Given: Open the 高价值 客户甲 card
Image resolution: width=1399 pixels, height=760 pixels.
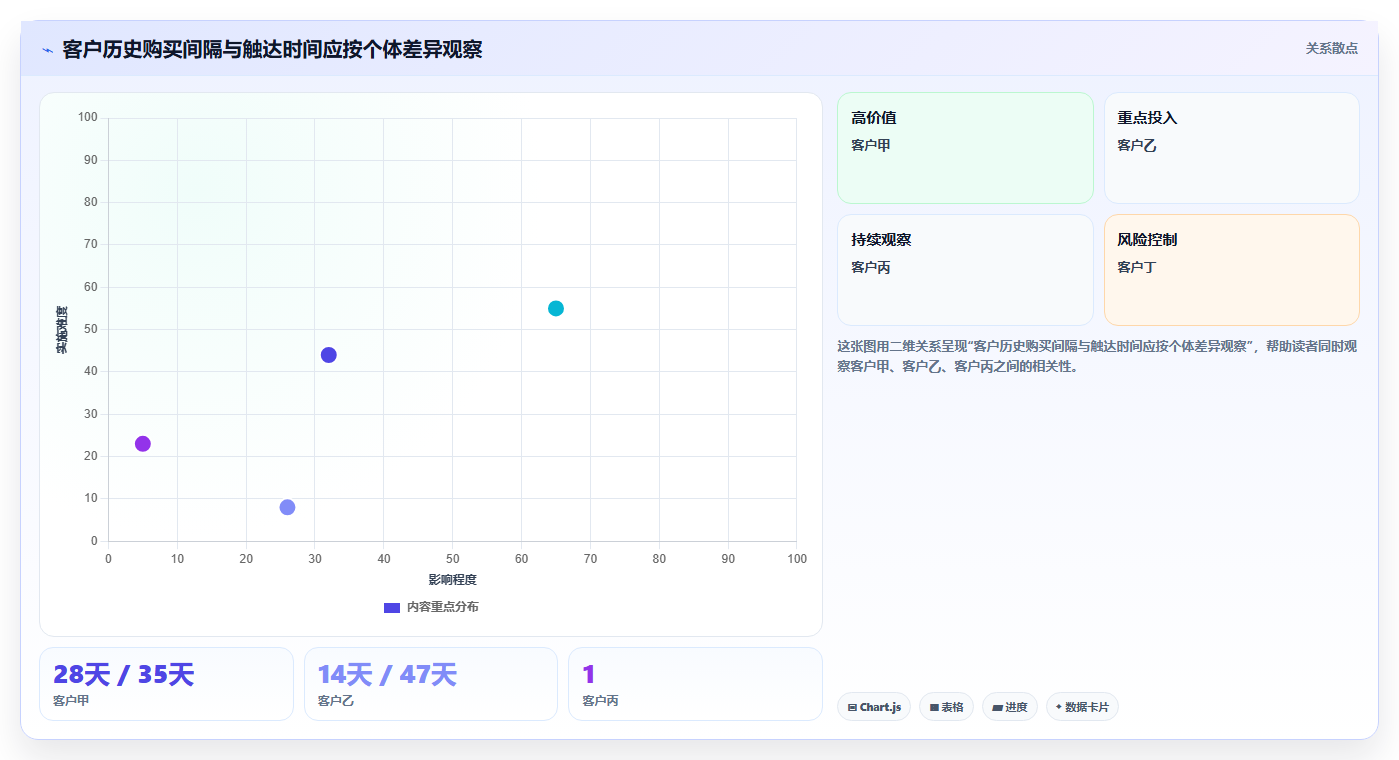Looking at the screenshot, I should coord(965,148).
